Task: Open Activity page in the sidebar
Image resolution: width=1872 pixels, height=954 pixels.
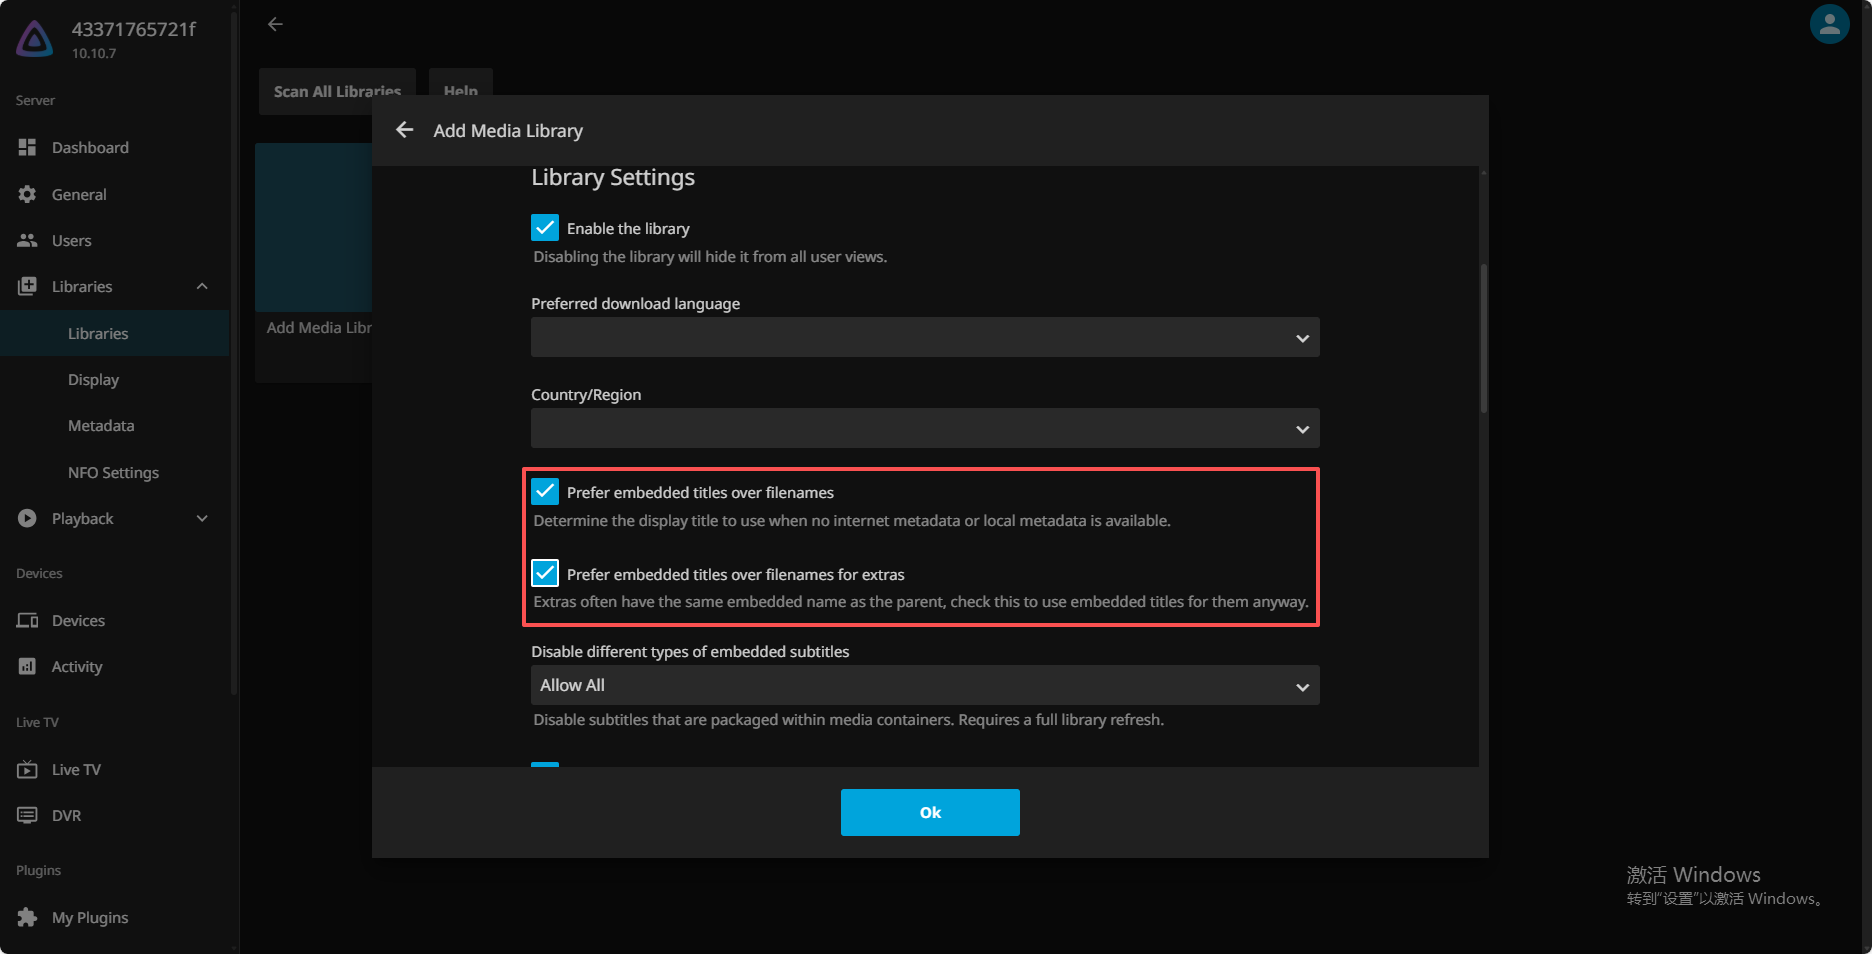Action: click(115, 666)
